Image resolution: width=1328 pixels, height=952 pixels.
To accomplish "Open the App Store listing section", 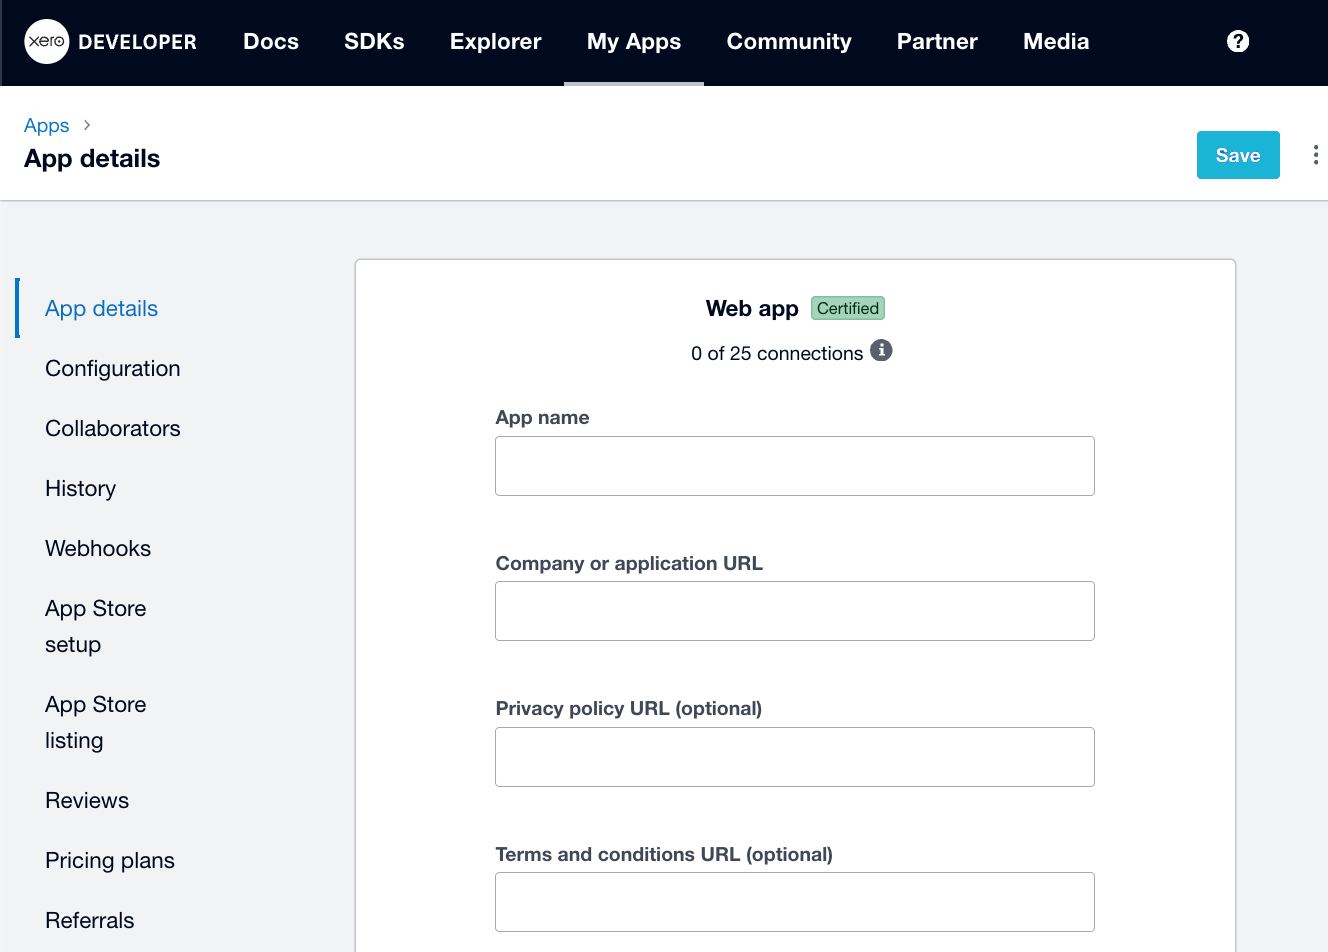I will (96, 722).
